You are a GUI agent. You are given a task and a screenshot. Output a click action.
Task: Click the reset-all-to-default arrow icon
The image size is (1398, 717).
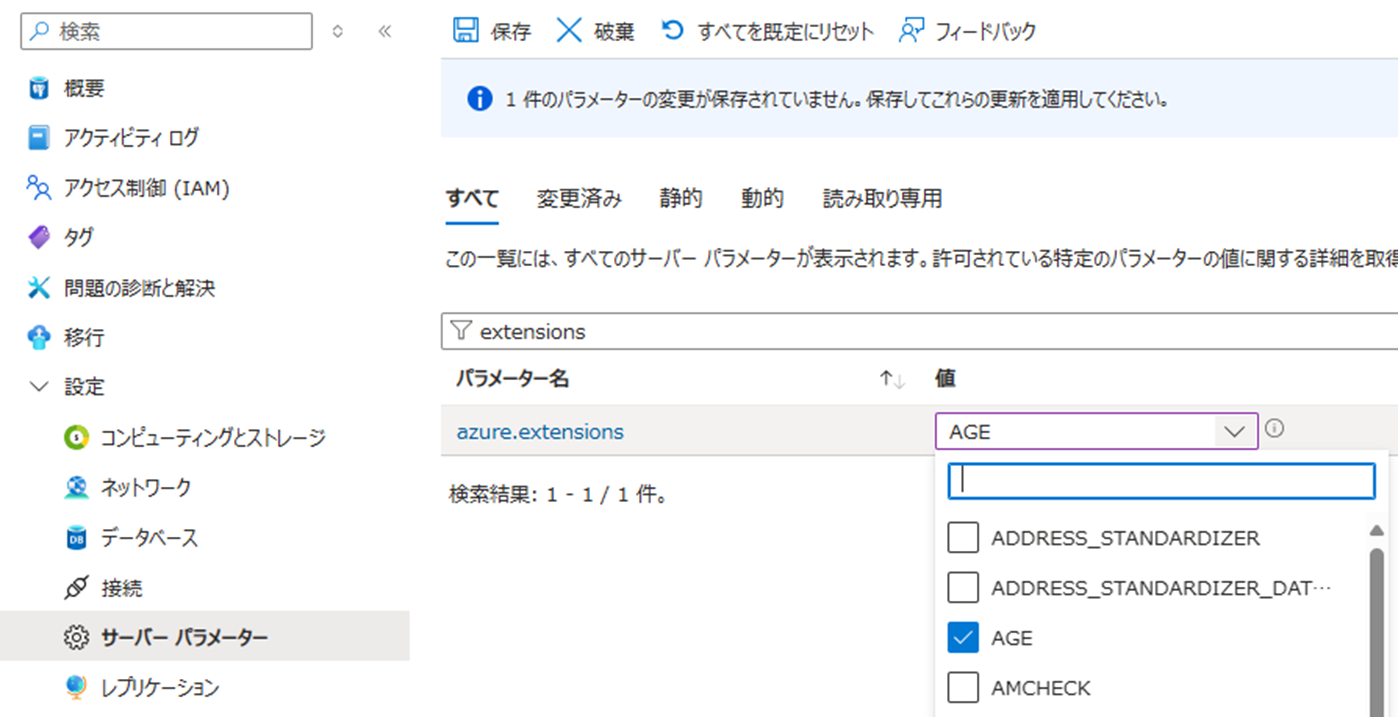point(673,30)
